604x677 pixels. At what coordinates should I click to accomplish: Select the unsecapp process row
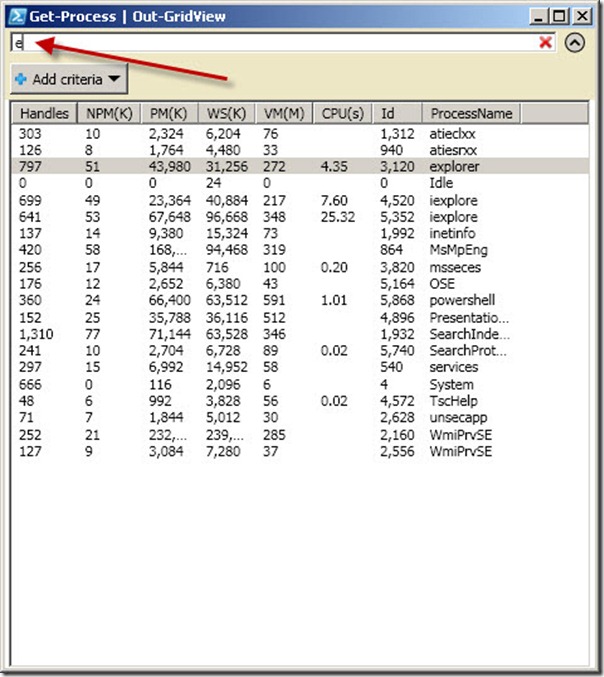300,418
